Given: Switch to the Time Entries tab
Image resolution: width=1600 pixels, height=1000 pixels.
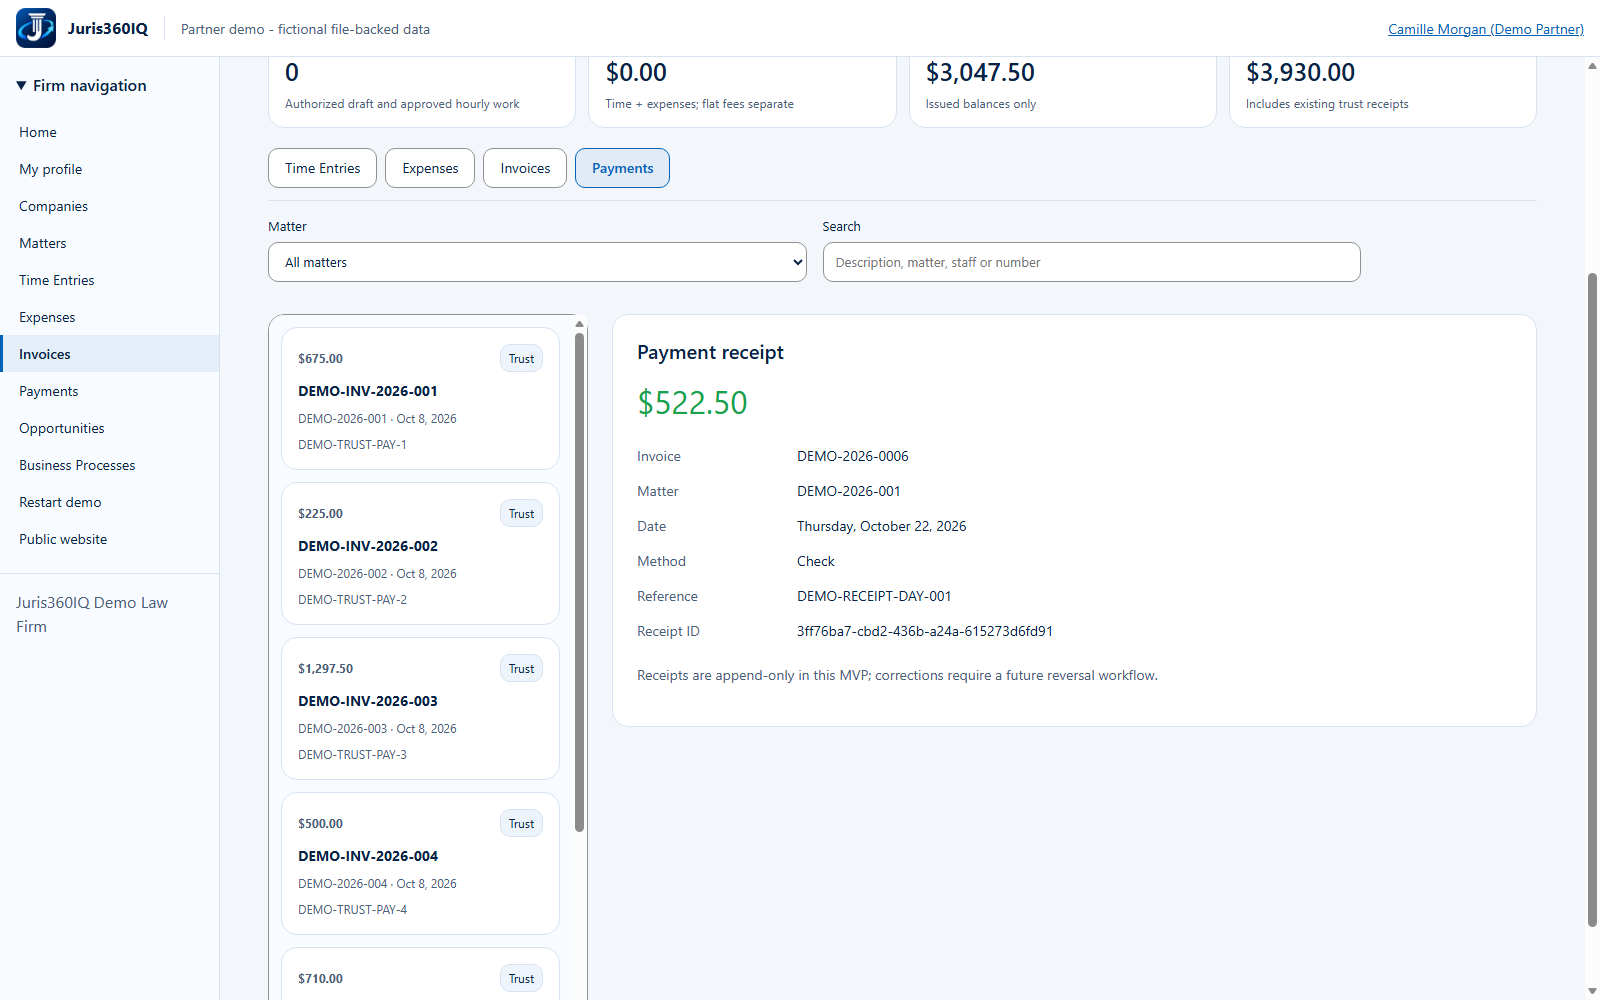Looking at the screenshot, I should coord(322,168).
